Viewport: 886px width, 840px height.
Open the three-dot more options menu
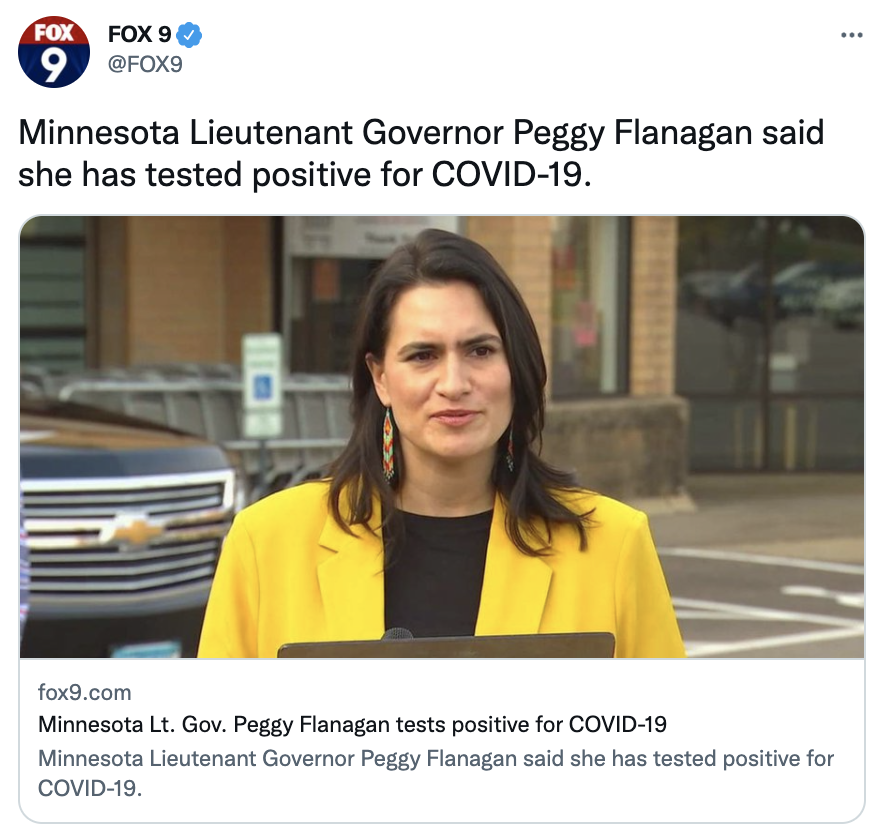[852, 35]
